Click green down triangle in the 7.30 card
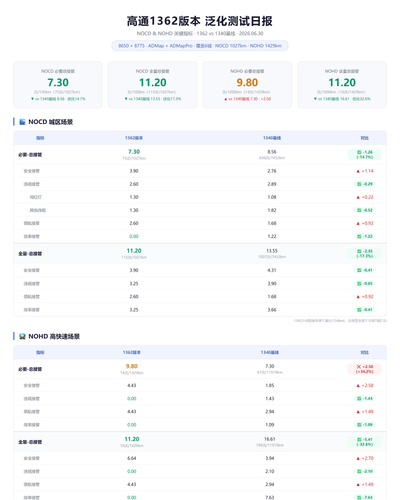 click(x=32, y=99)
